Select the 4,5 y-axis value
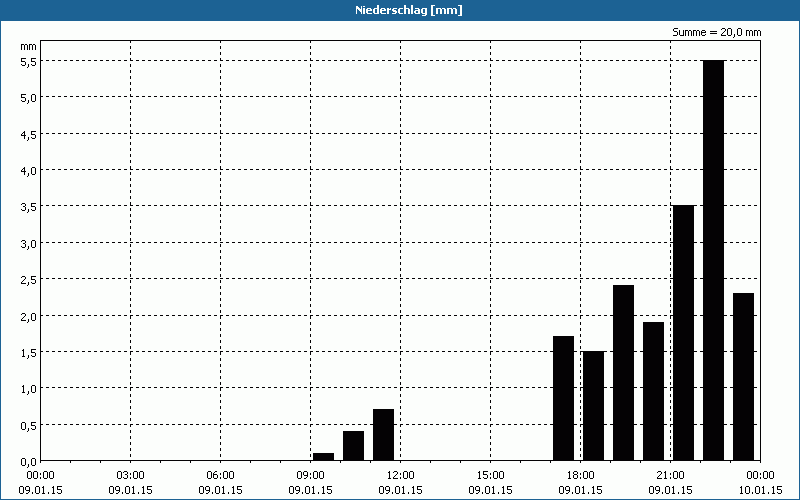The image size is (800, 500). [30, 134]
